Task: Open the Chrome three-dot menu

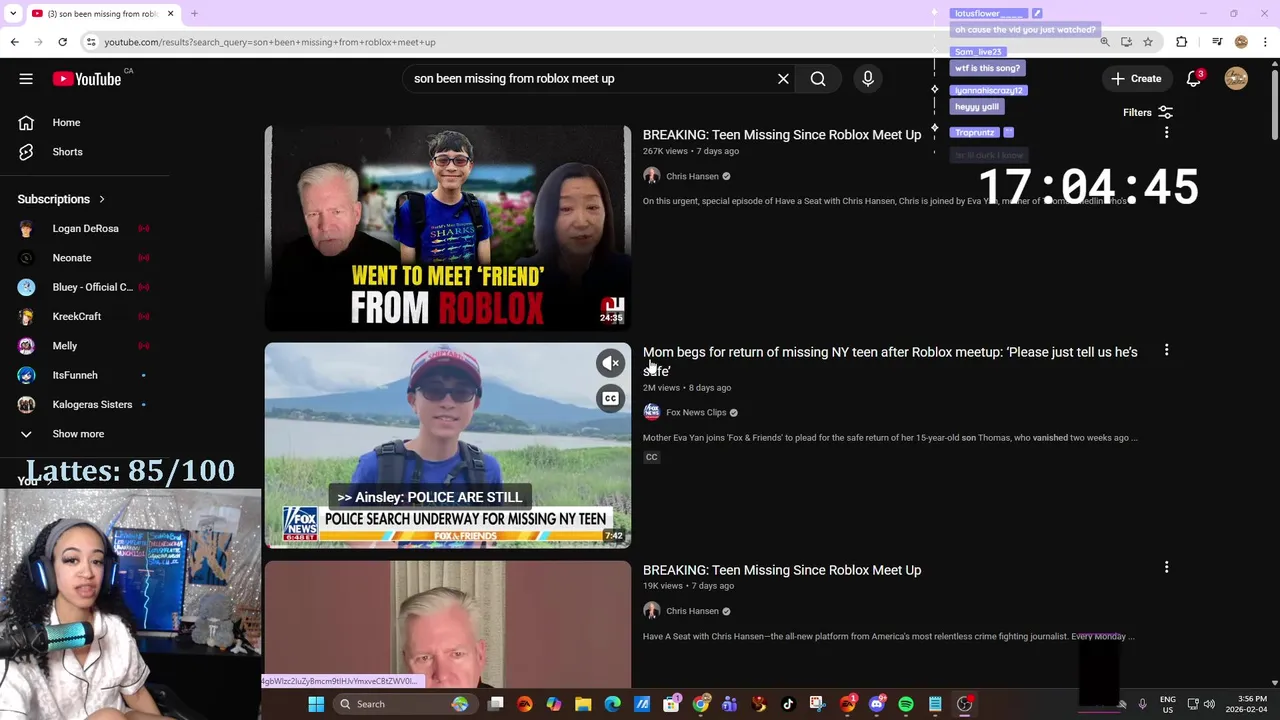Action: click(1265, 42)
